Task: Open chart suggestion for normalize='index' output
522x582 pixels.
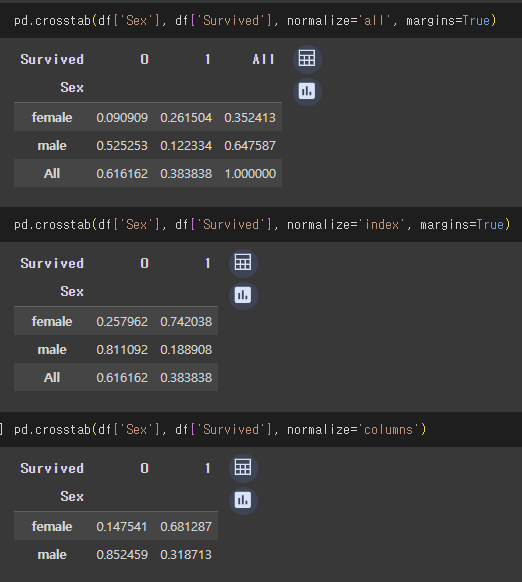Action: click(243, 295)
